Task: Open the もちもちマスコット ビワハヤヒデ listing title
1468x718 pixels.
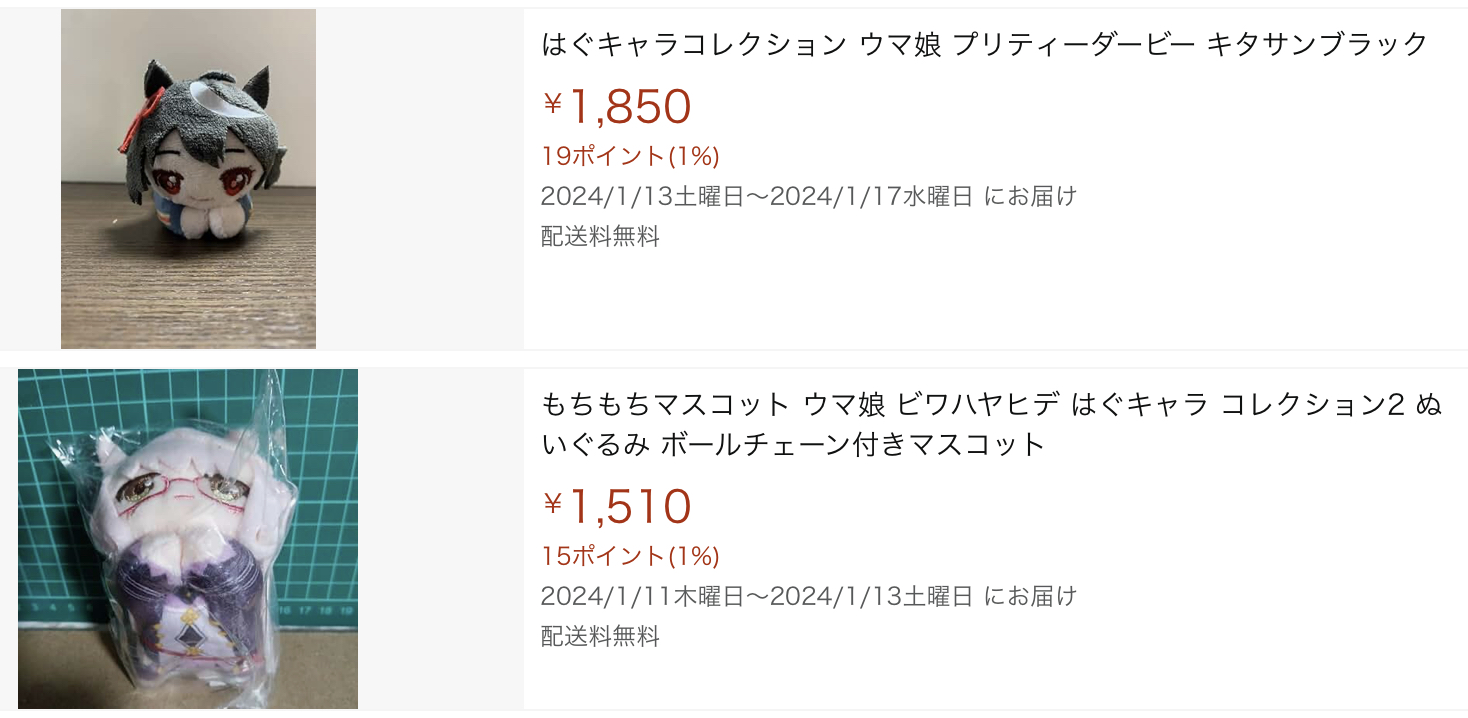Action: (x=990, y=424)
